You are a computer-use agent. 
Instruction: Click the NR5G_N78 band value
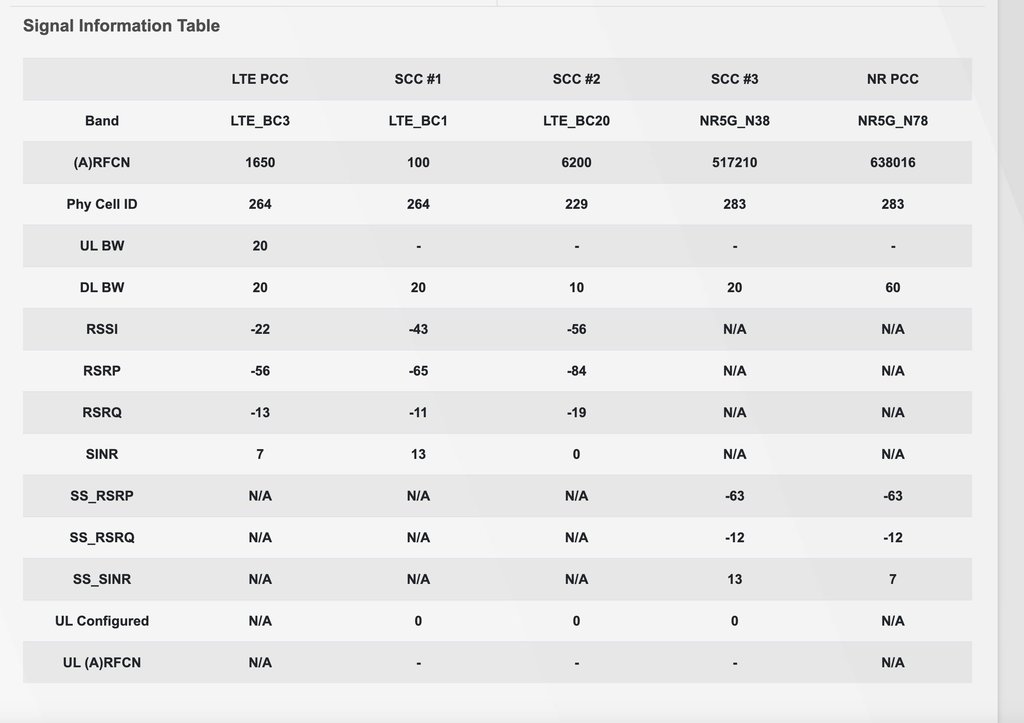point(893,121)
